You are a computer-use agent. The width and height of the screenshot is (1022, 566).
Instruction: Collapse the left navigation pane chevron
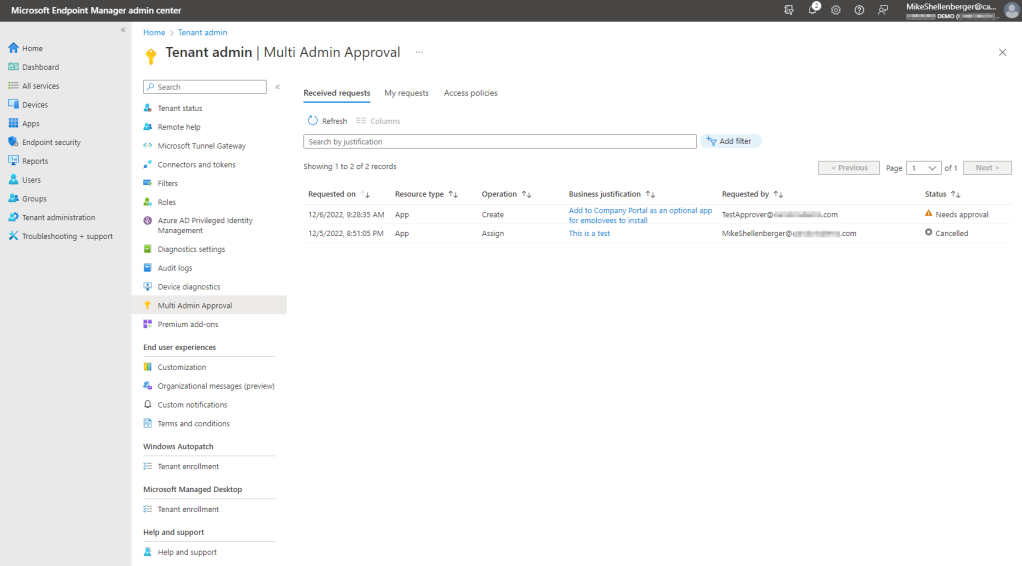coord(123,30)
